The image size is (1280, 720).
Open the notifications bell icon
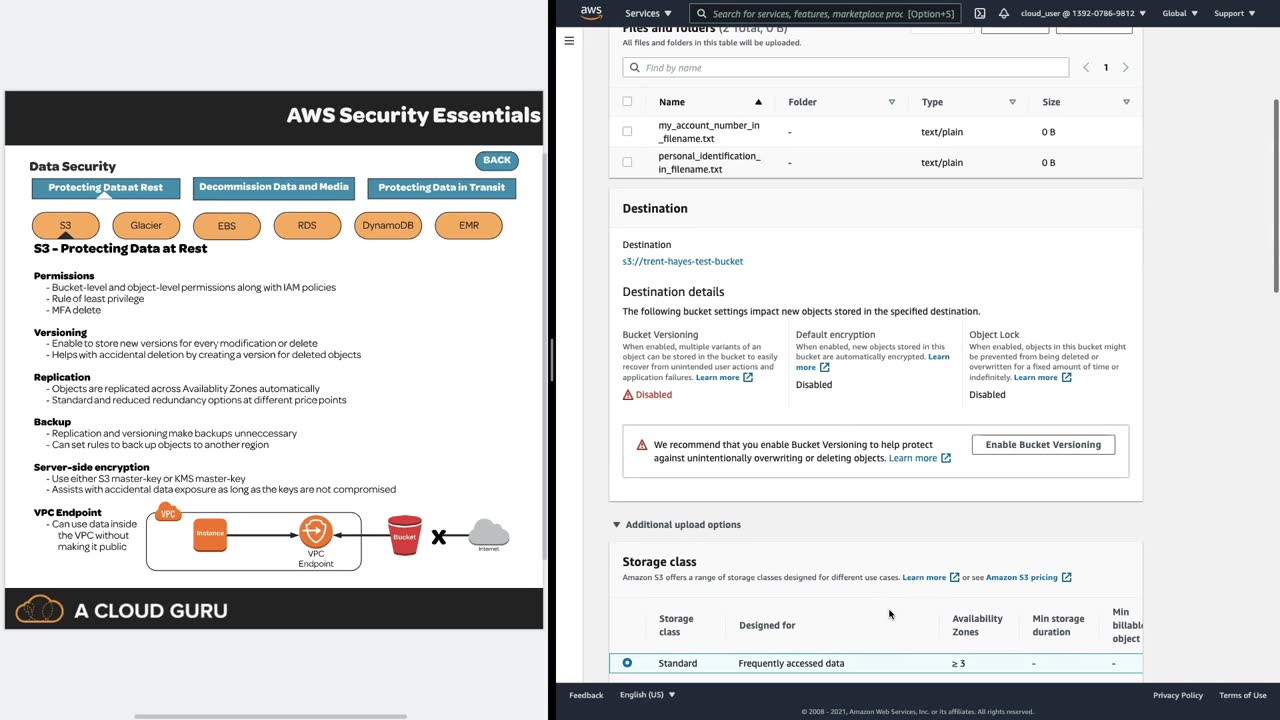point(1002,13)
